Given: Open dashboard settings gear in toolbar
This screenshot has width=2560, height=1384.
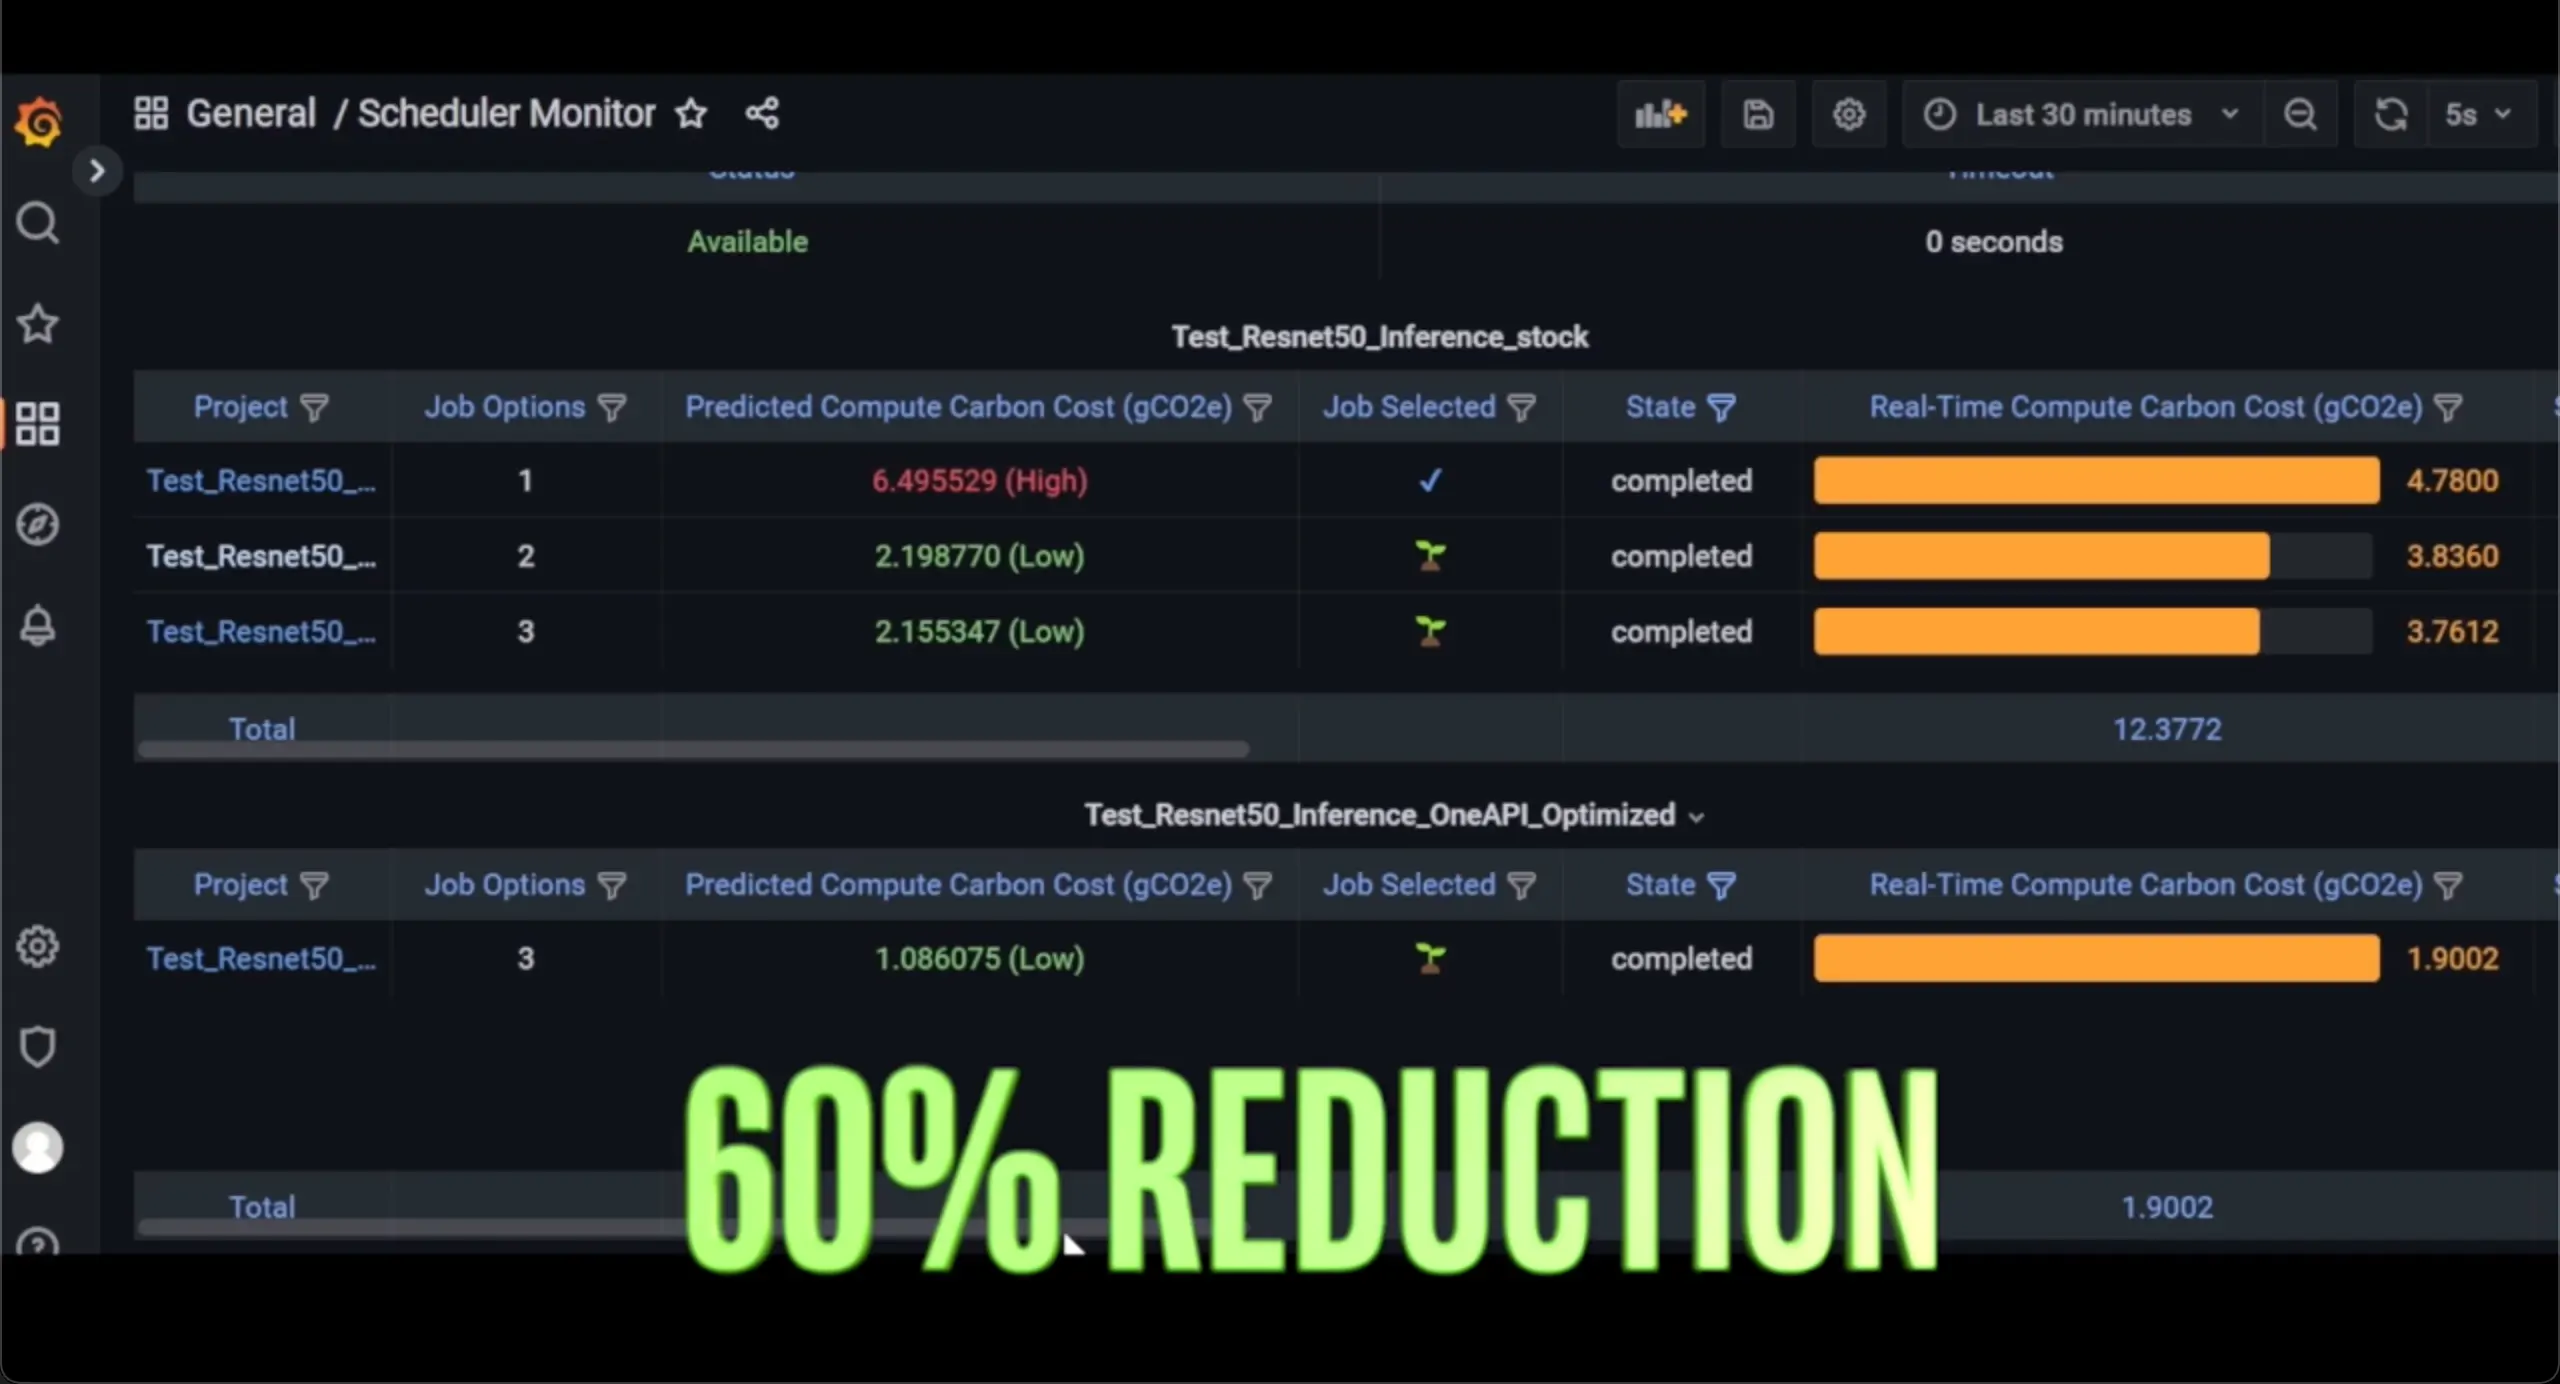Looking at the screenshot, I should point(1848,114).
